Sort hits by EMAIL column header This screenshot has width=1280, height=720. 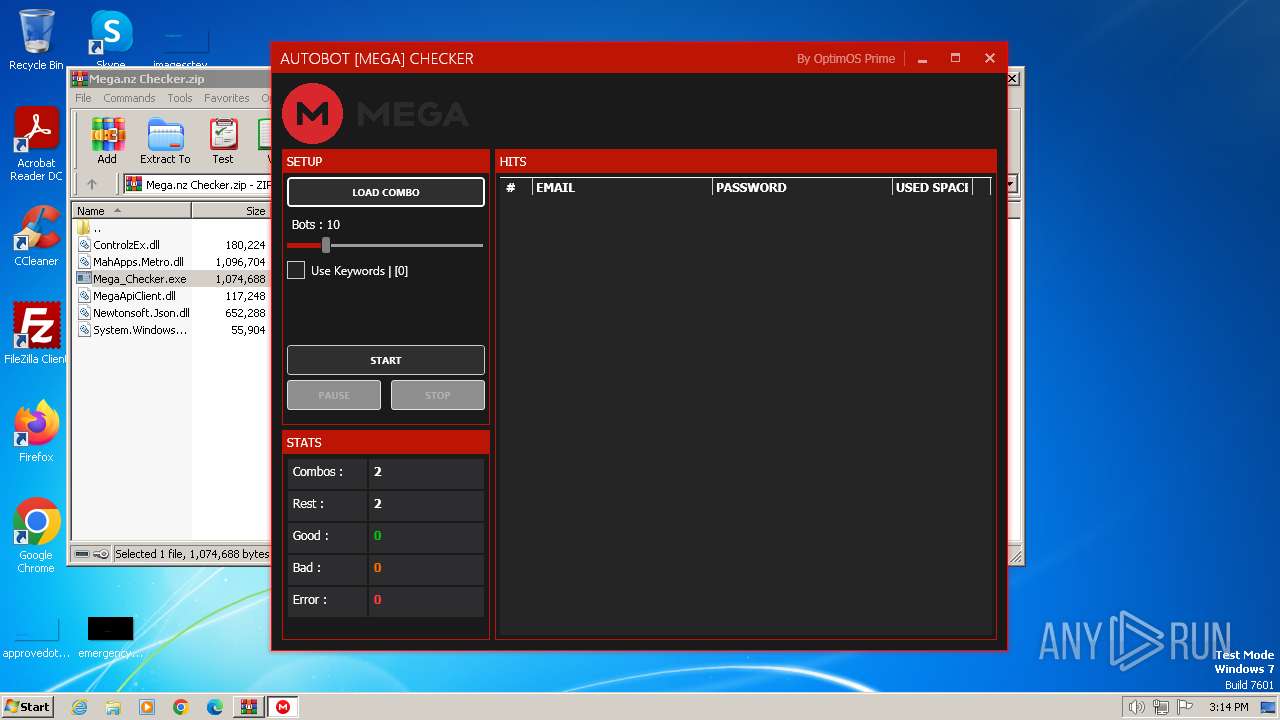(622, 187)
